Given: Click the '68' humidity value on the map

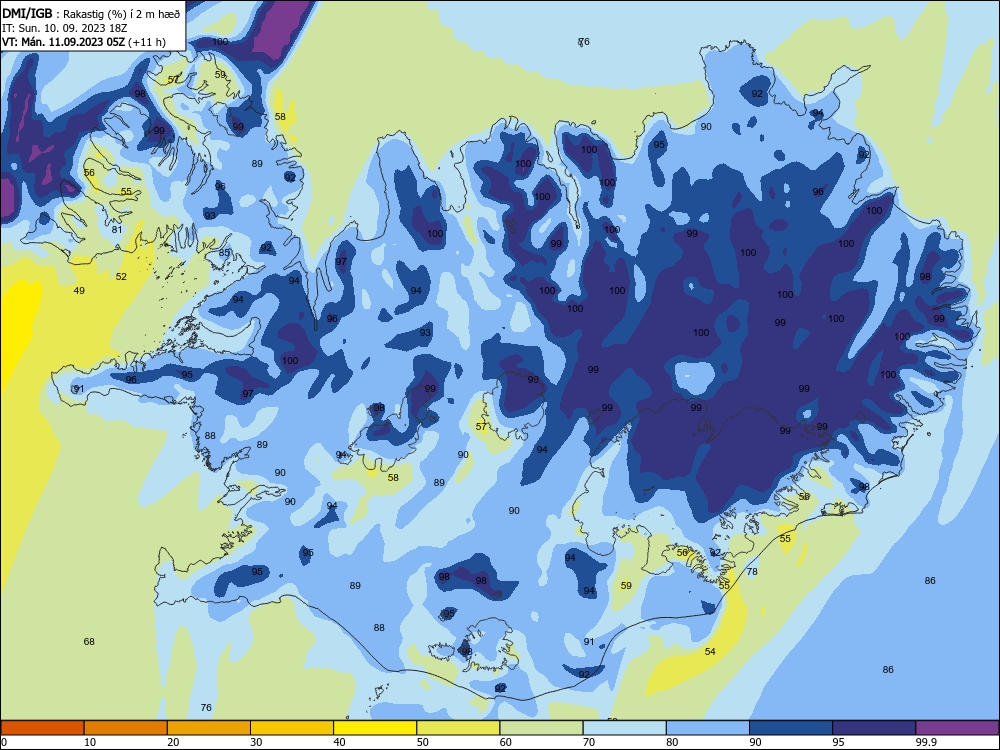Looking at the screenshot, I should click(x=89, y=642).
